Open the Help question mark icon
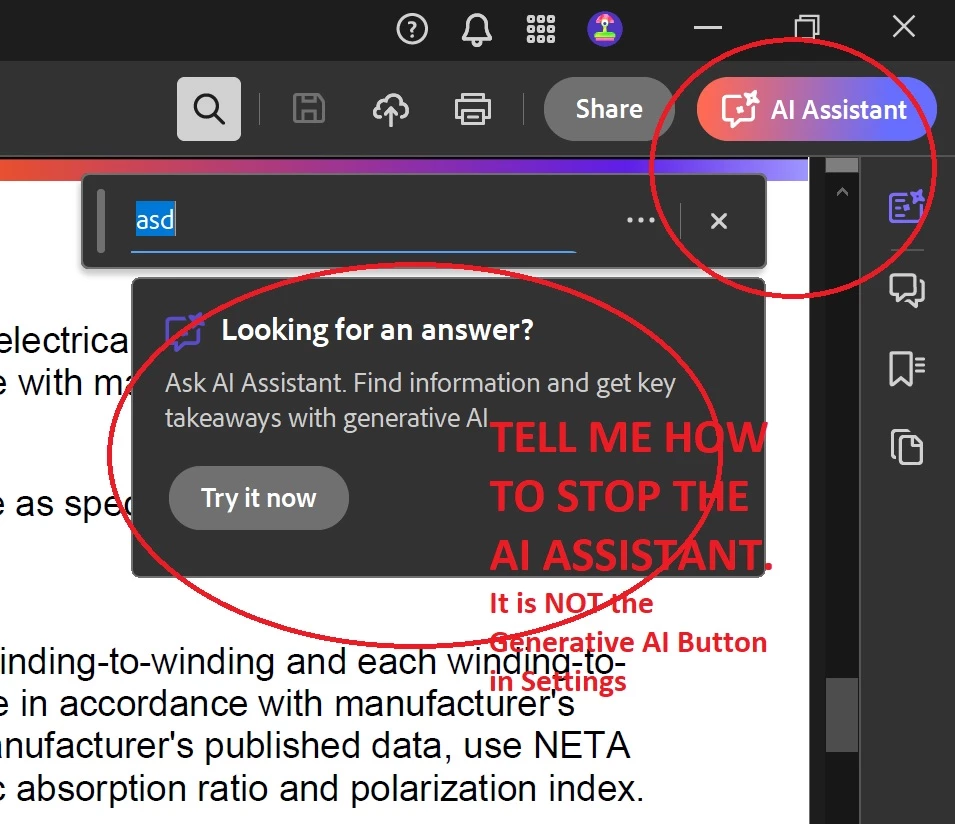The height and width of the screenshot is (824, 955). click(412, 29)
